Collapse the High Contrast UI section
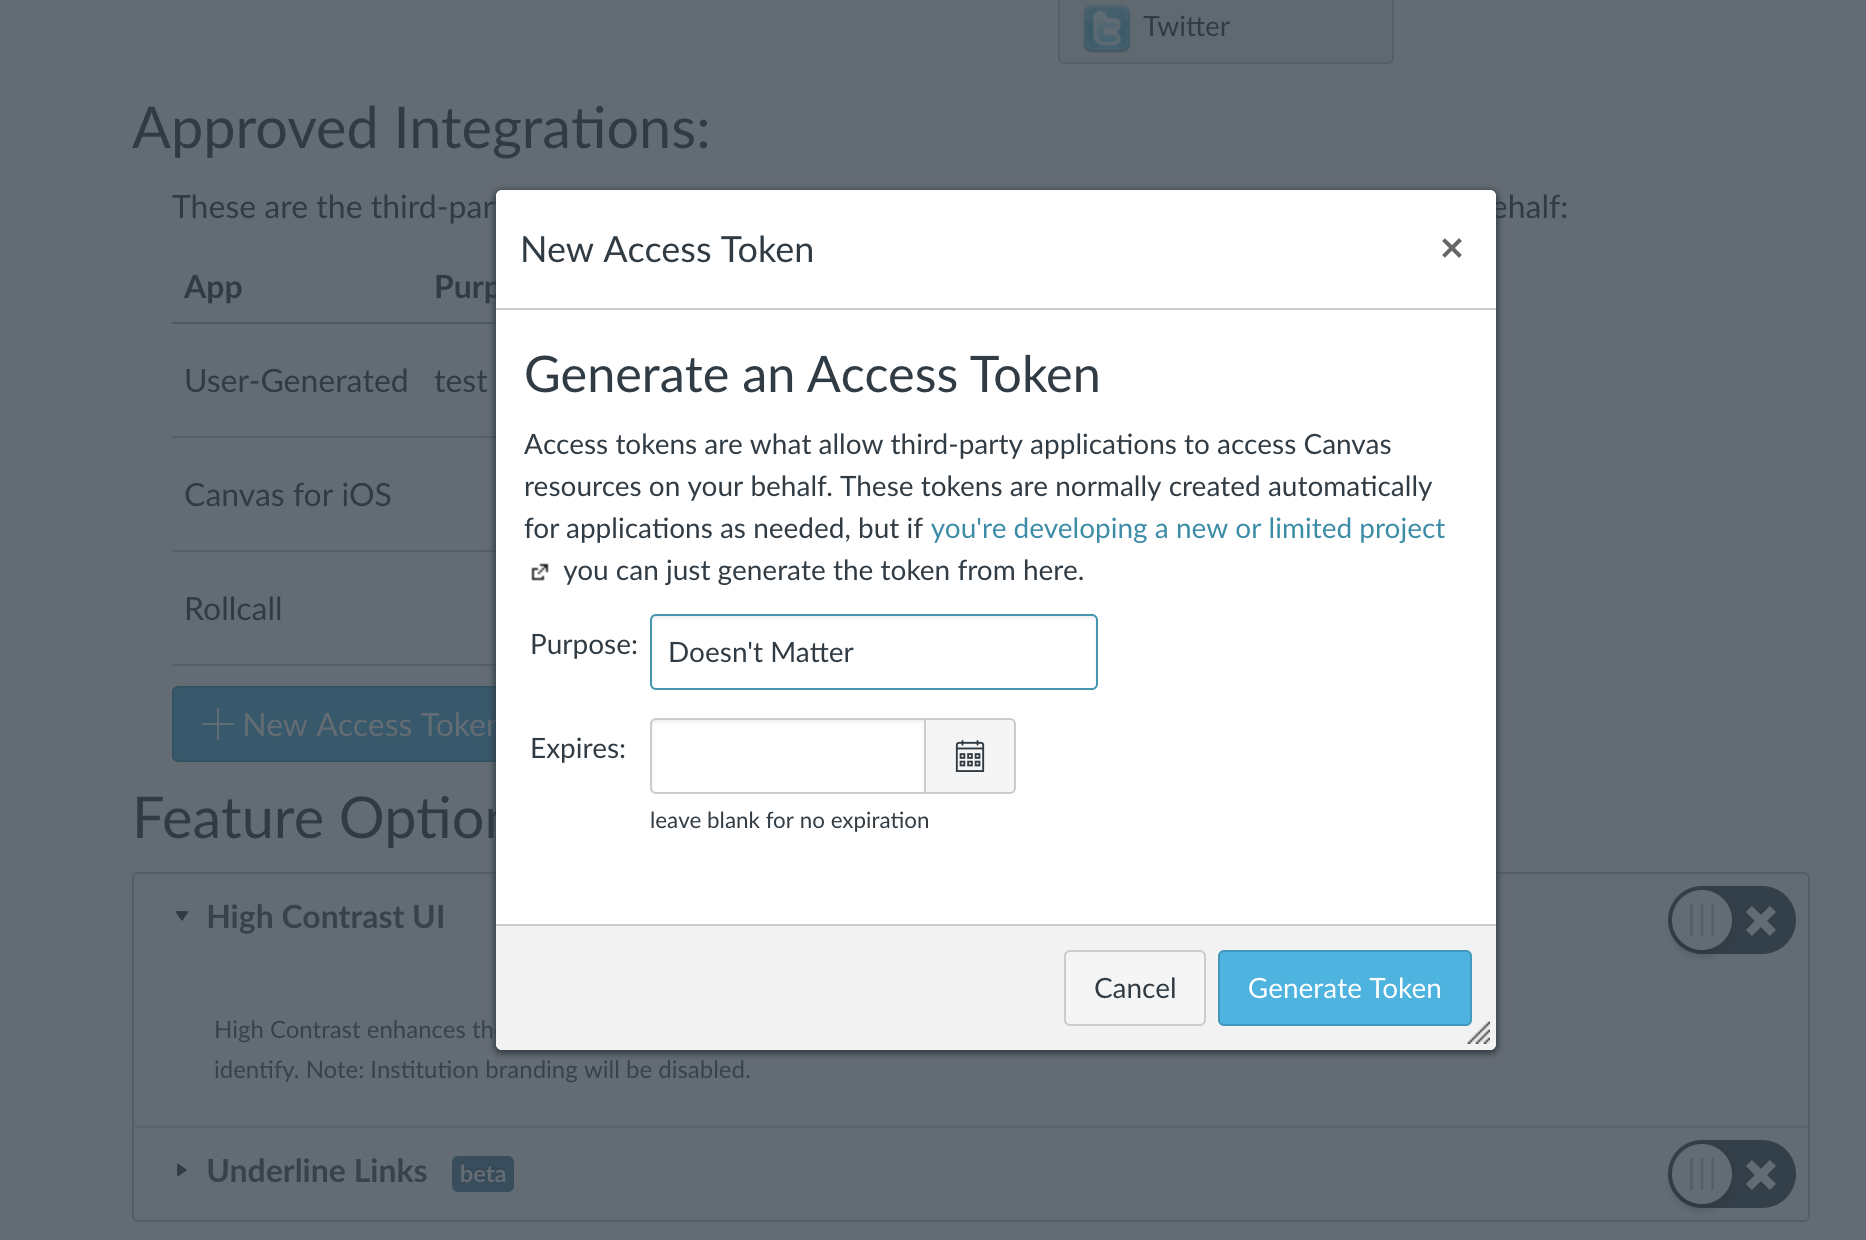 182,915
